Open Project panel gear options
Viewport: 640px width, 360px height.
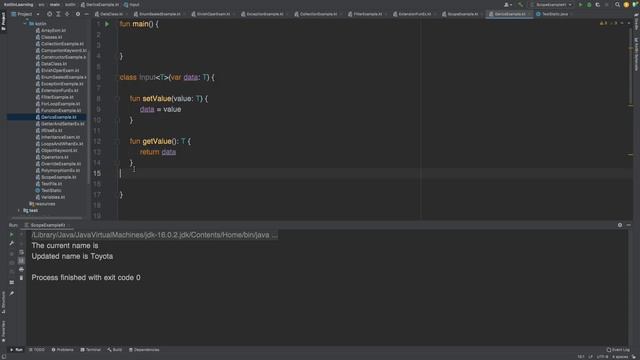coord(78,14)
